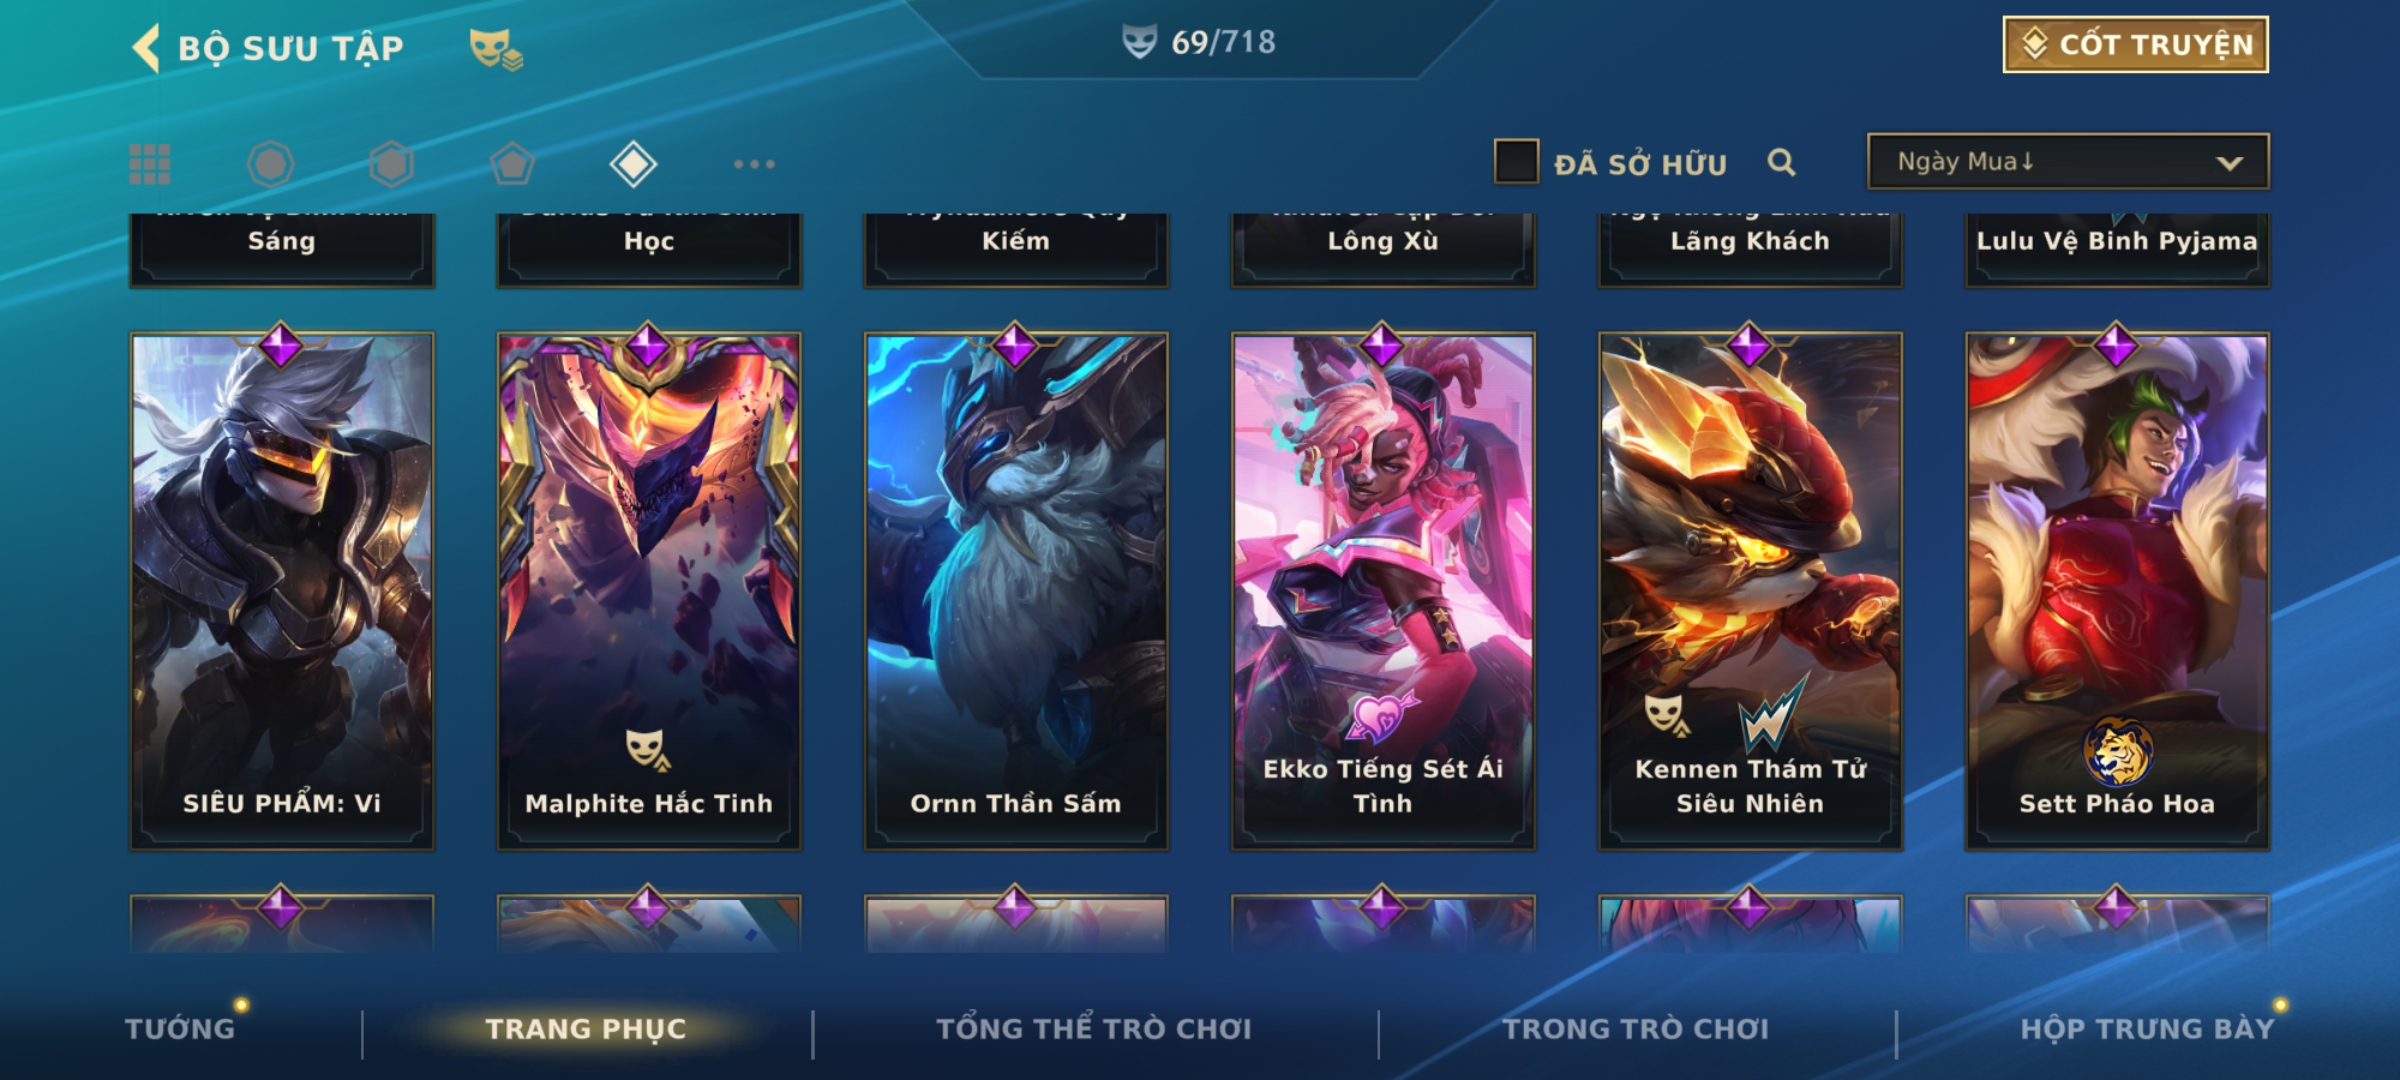The image size is (2400, 1080).
Task: View the Sett Pháo Hoa skin card
Action: click(2117, 591)
